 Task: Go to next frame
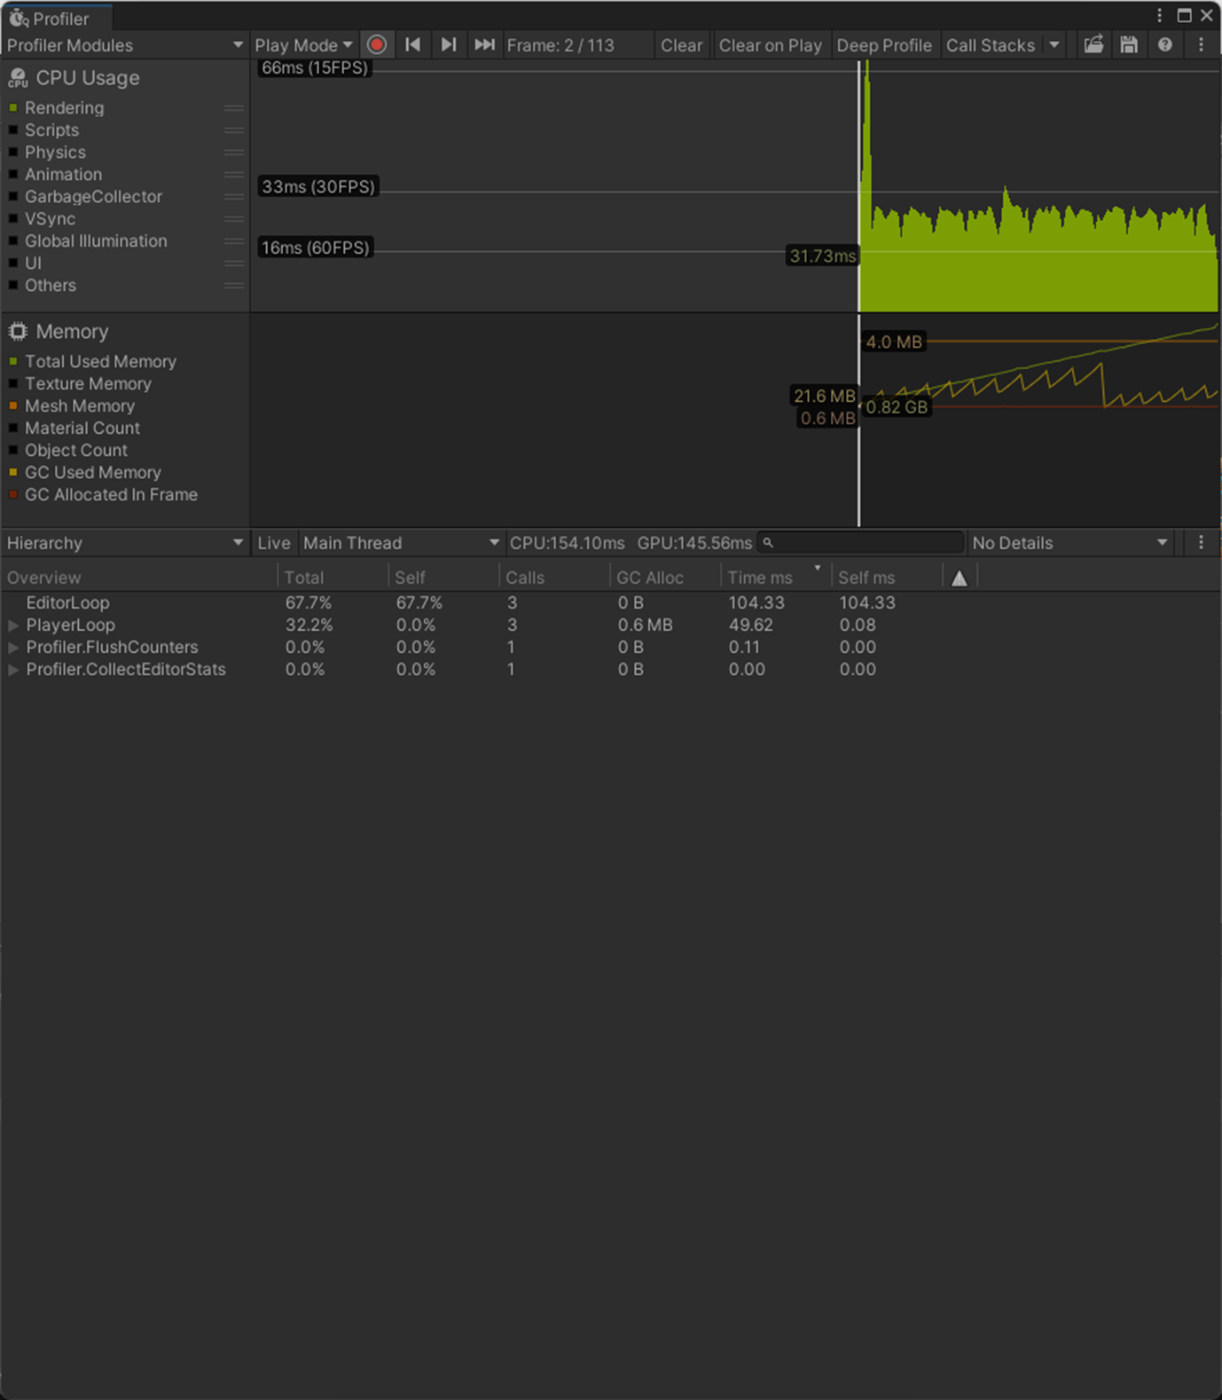448,45
